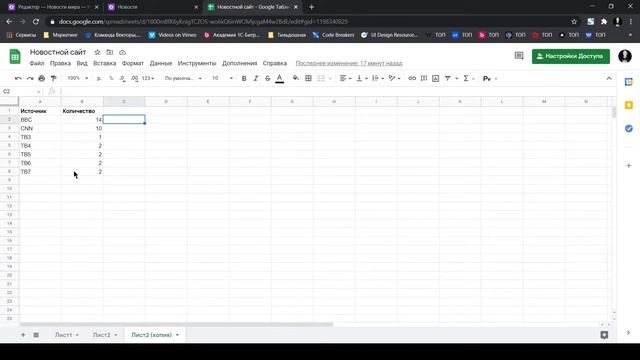The height and width of the screenshot is (360, 640).
Task: Open Лист2 (копия) tab dropdown arrow
Action: pyautogui.click(x=178, y=335)
